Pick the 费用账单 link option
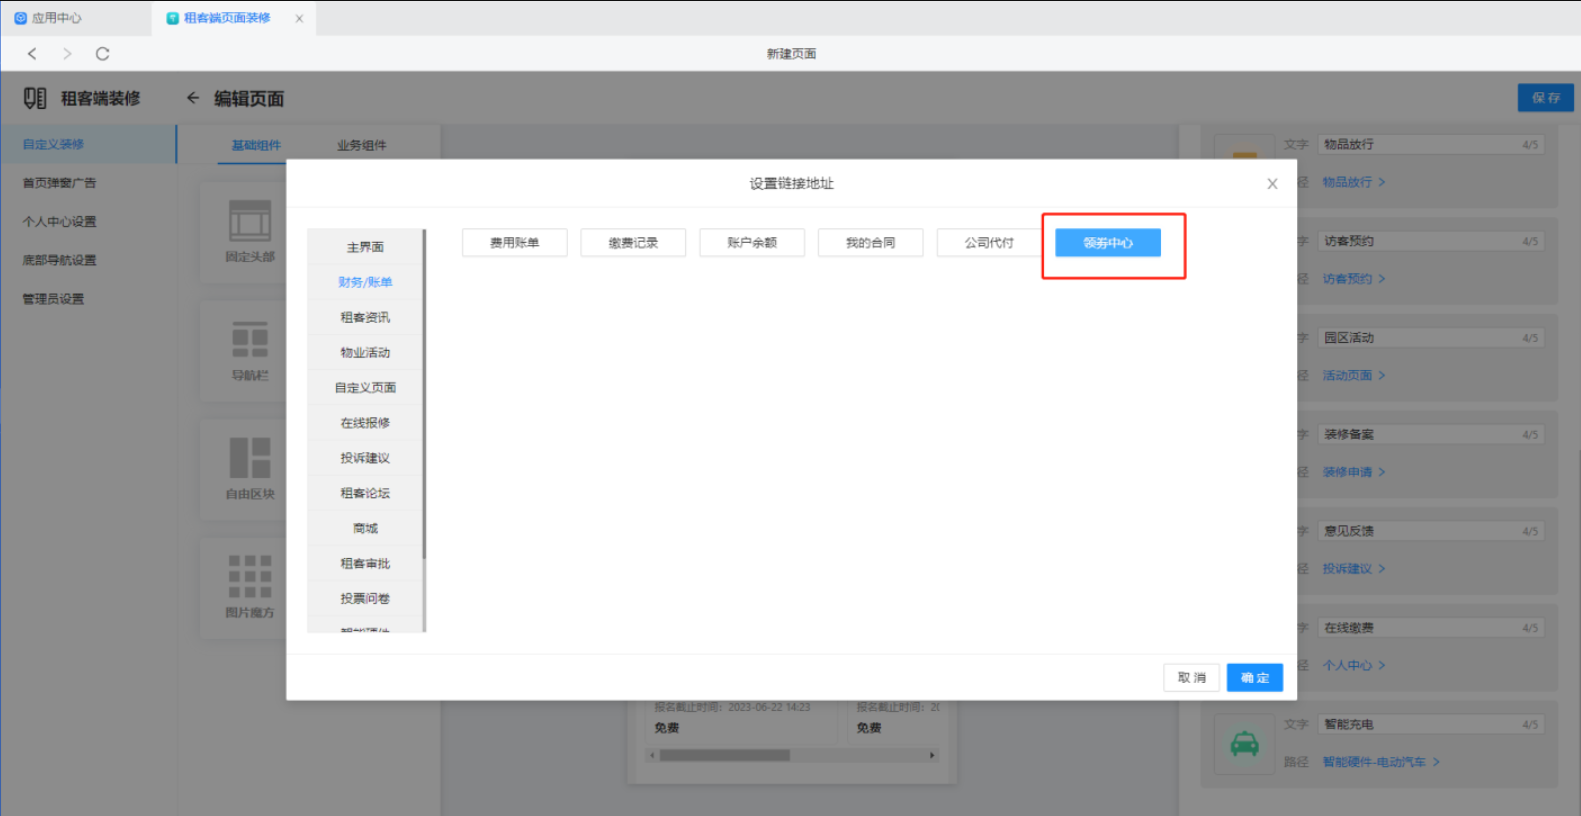The width and height of the screenshot is (1581, 816). tap(514, 243)
